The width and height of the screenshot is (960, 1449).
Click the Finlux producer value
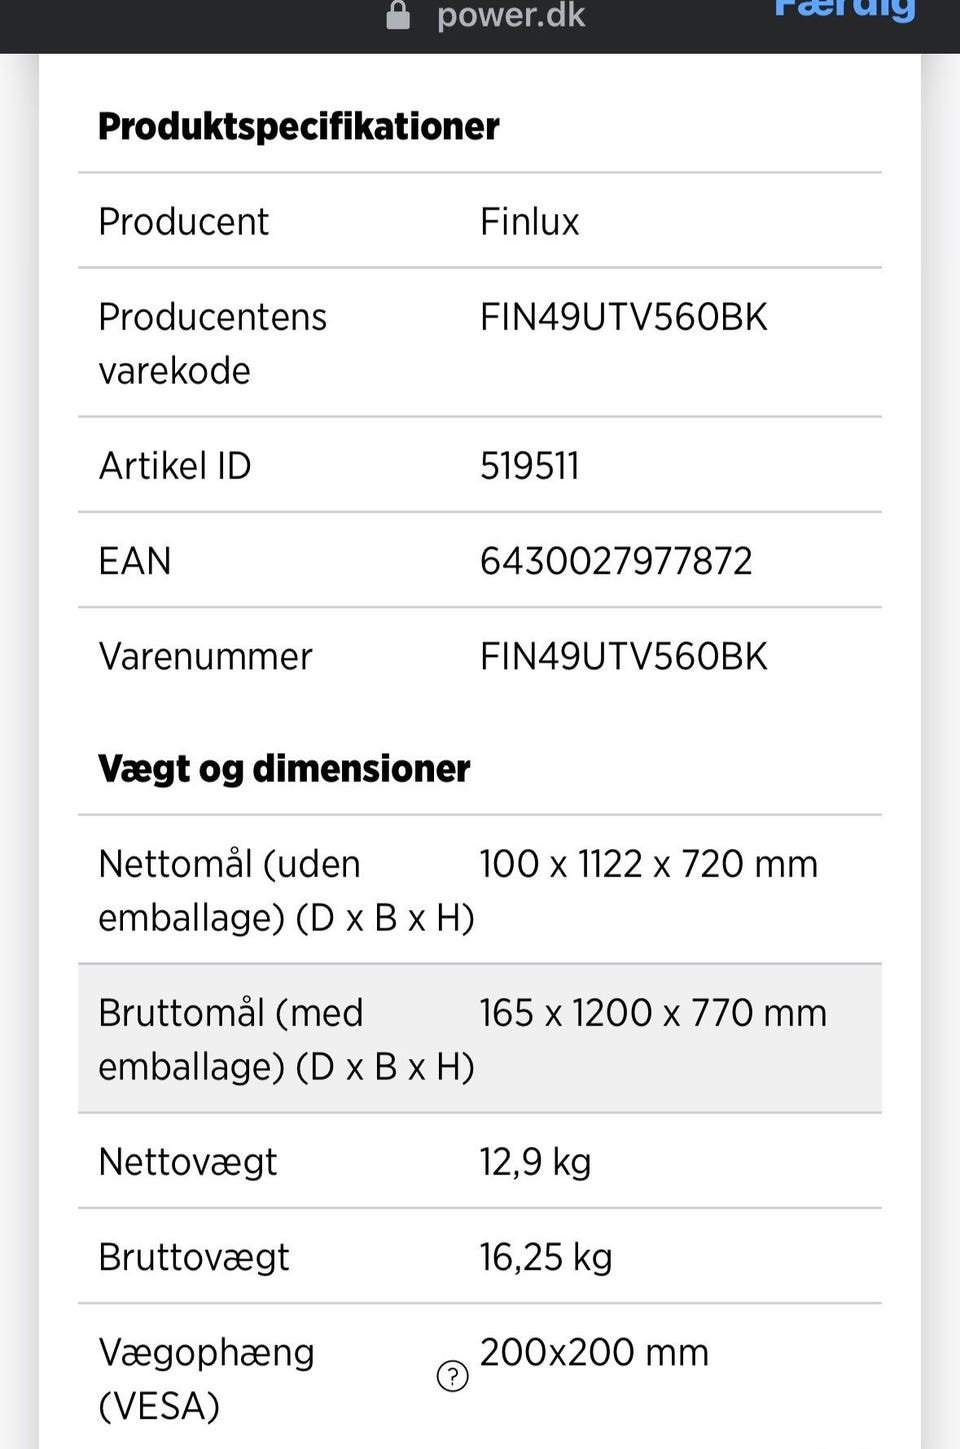(529, 222)
